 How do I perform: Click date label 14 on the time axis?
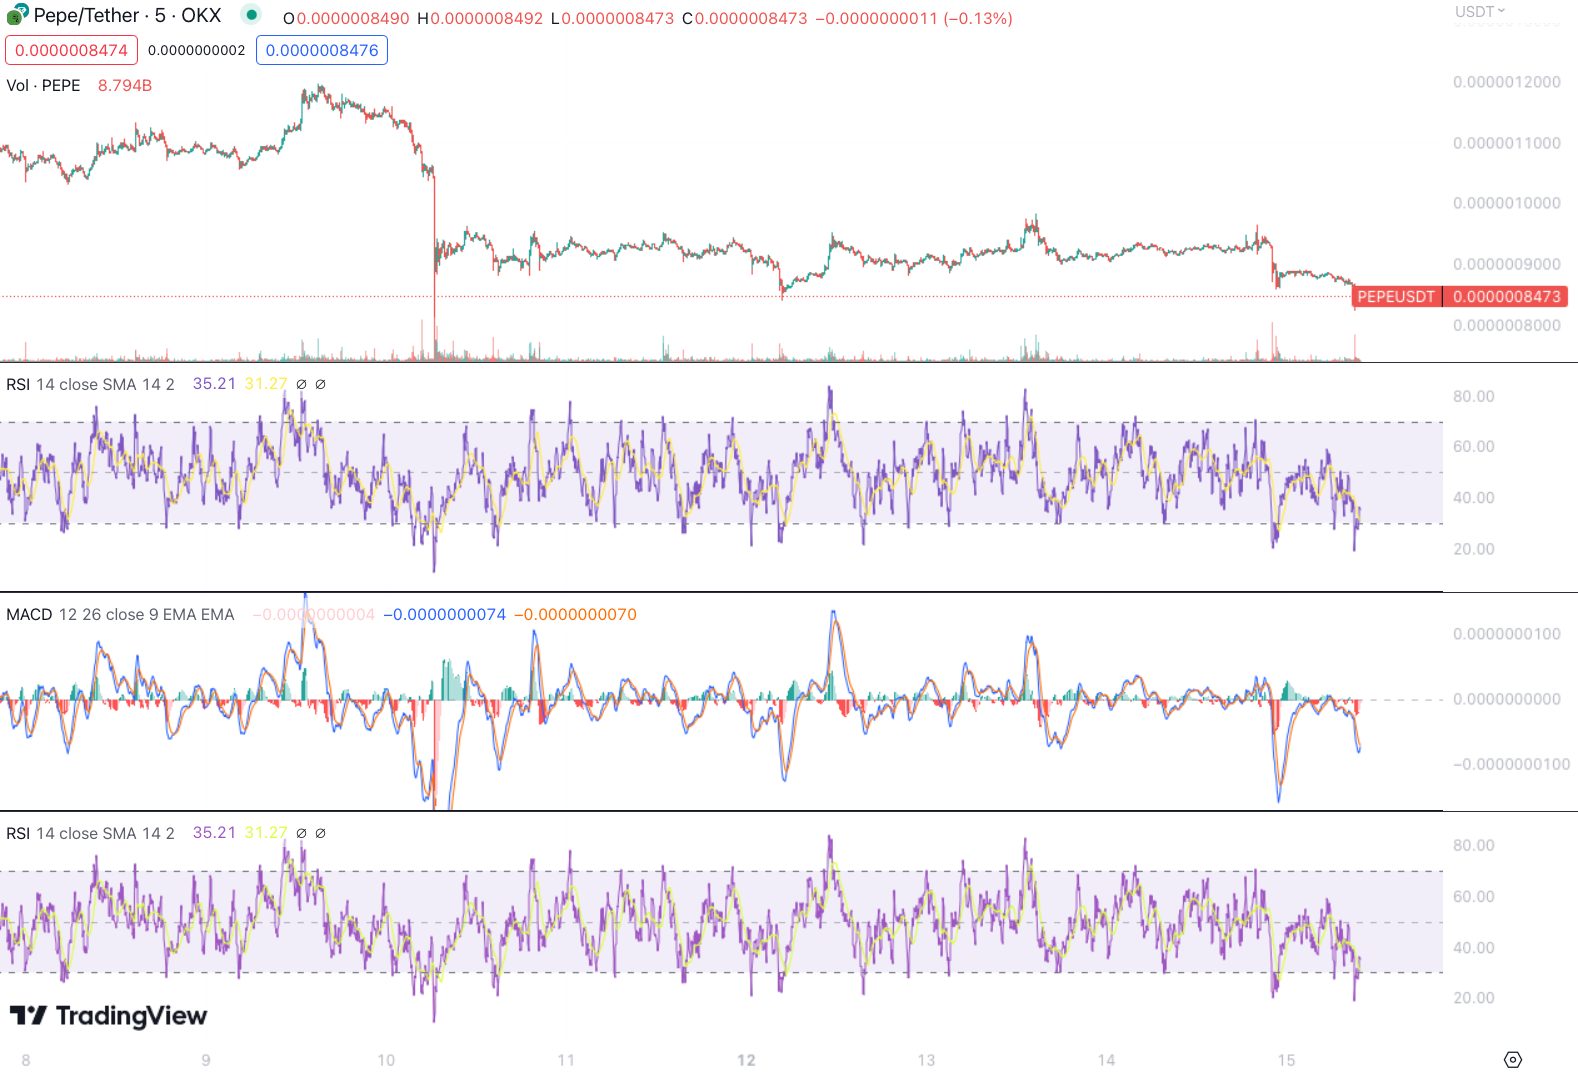(1106, 1060)
